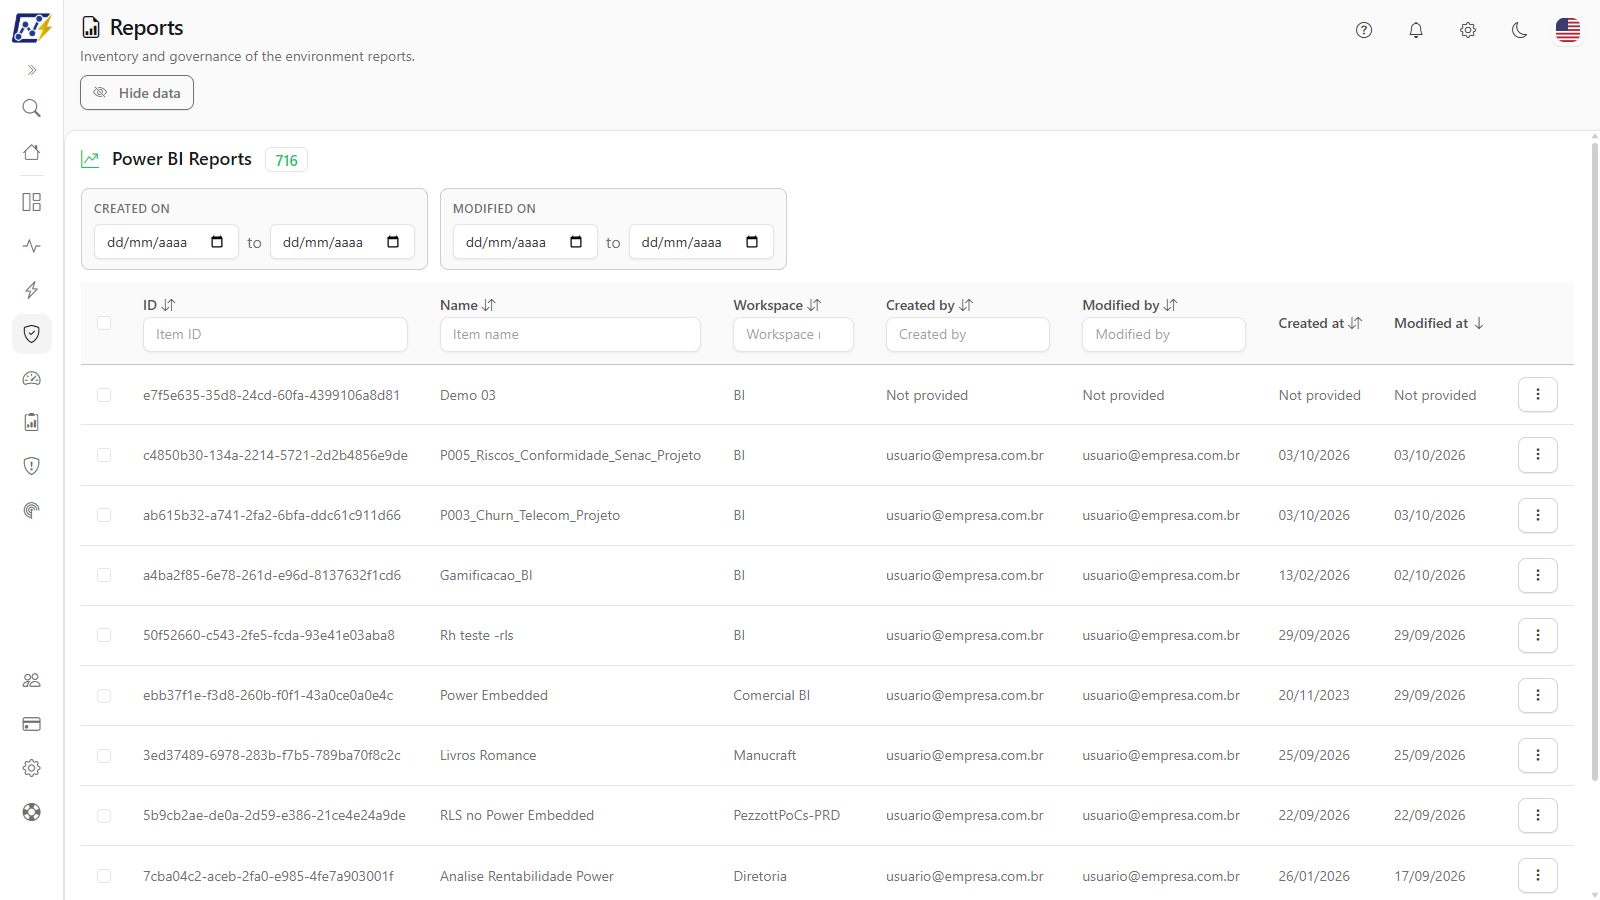Open row actions menu for Demo 03

(1538, 395)
